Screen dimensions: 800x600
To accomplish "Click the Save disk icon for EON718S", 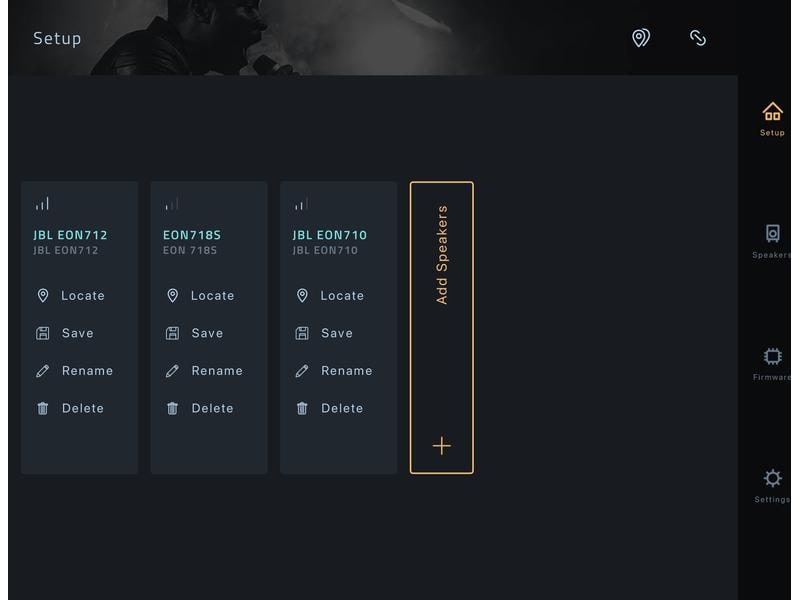I will pyautogui.click(x=172, y=333).
